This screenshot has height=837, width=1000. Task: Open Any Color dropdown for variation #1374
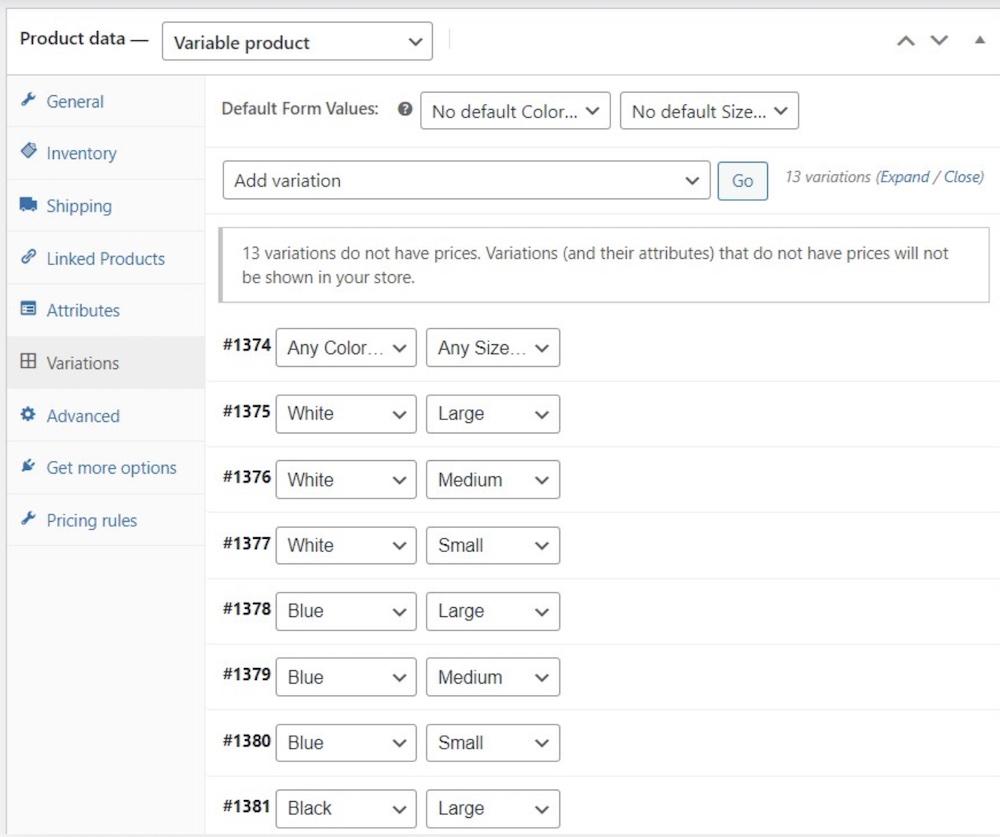pyautogui.click(x=346, y=348)
